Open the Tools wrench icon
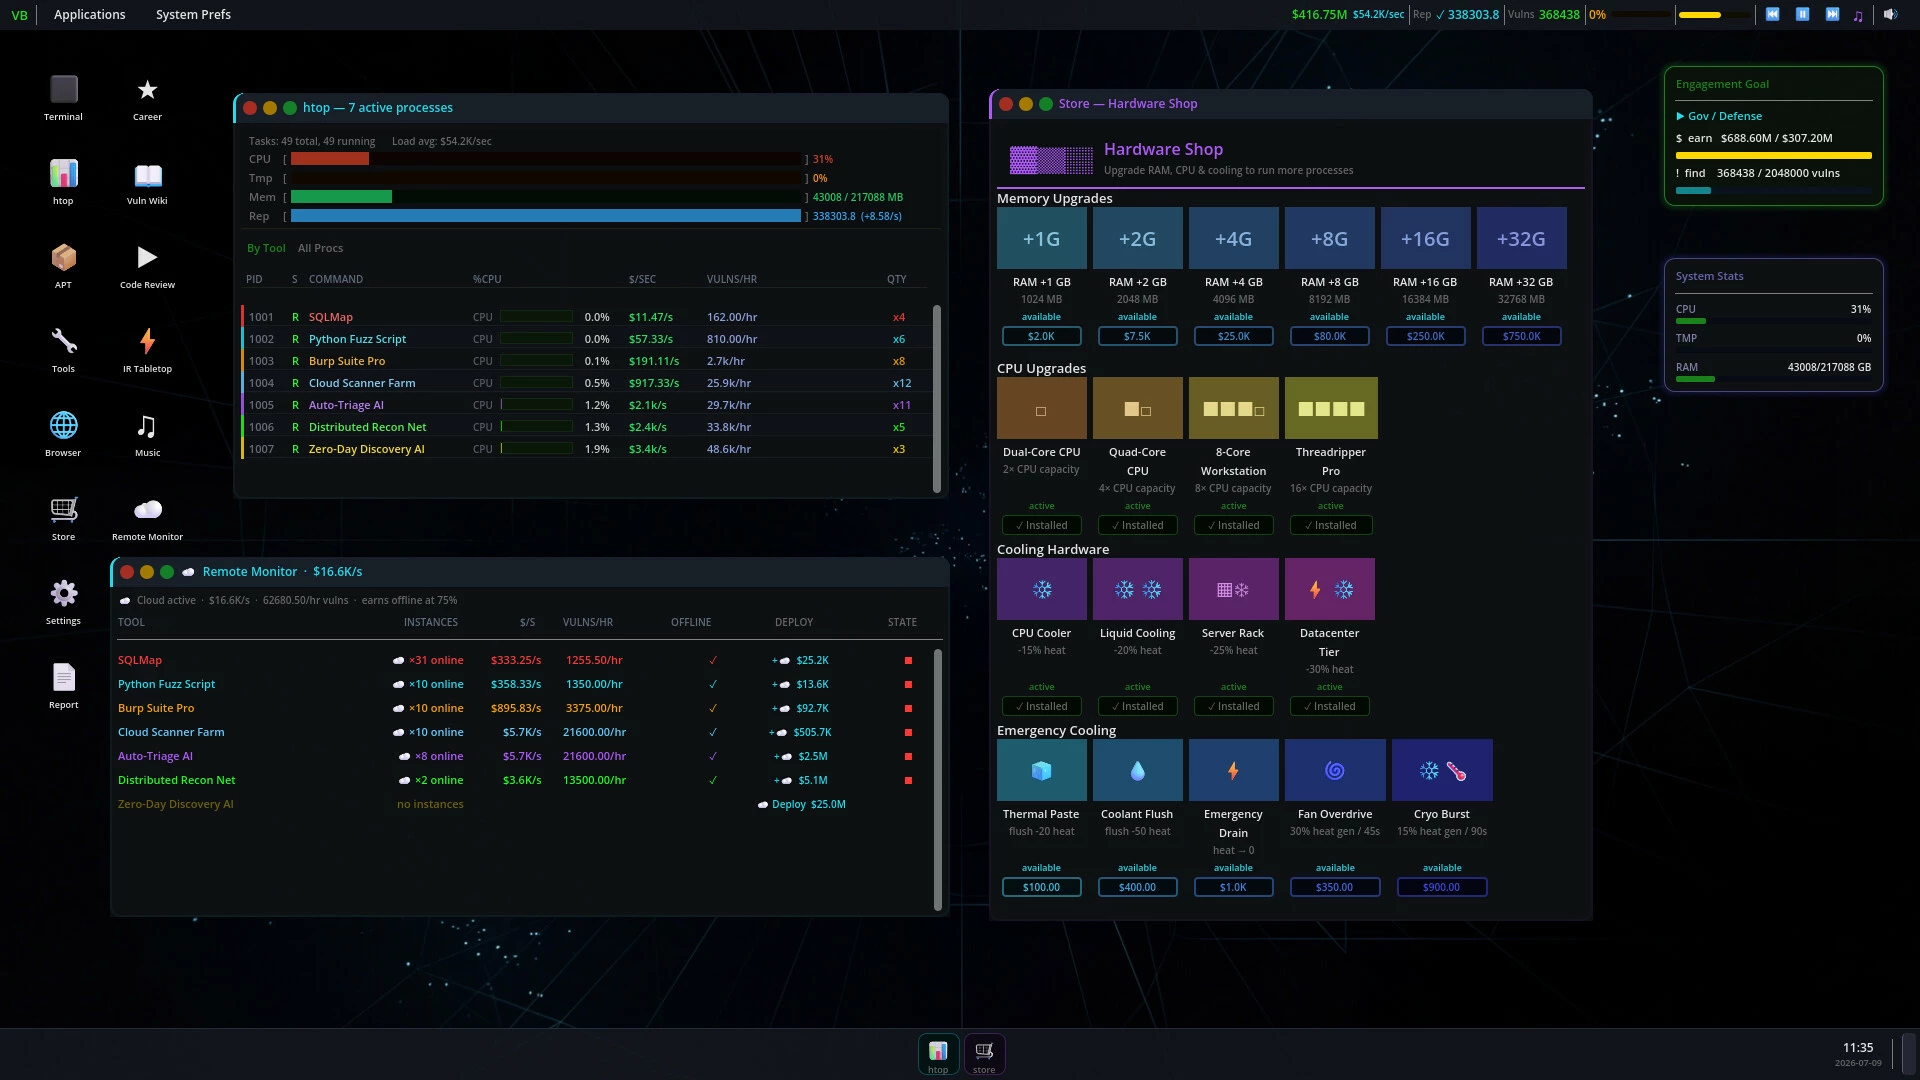 click(63, 349)
